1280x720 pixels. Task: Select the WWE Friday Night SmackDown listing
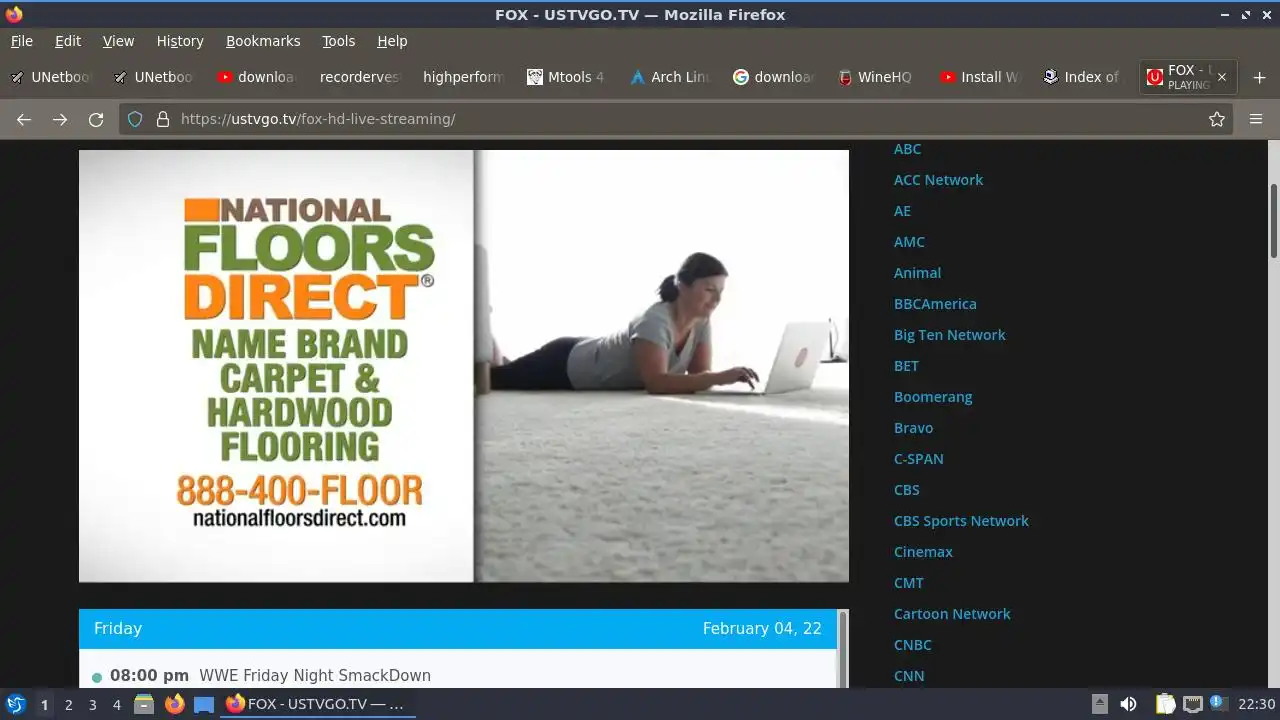315,676
